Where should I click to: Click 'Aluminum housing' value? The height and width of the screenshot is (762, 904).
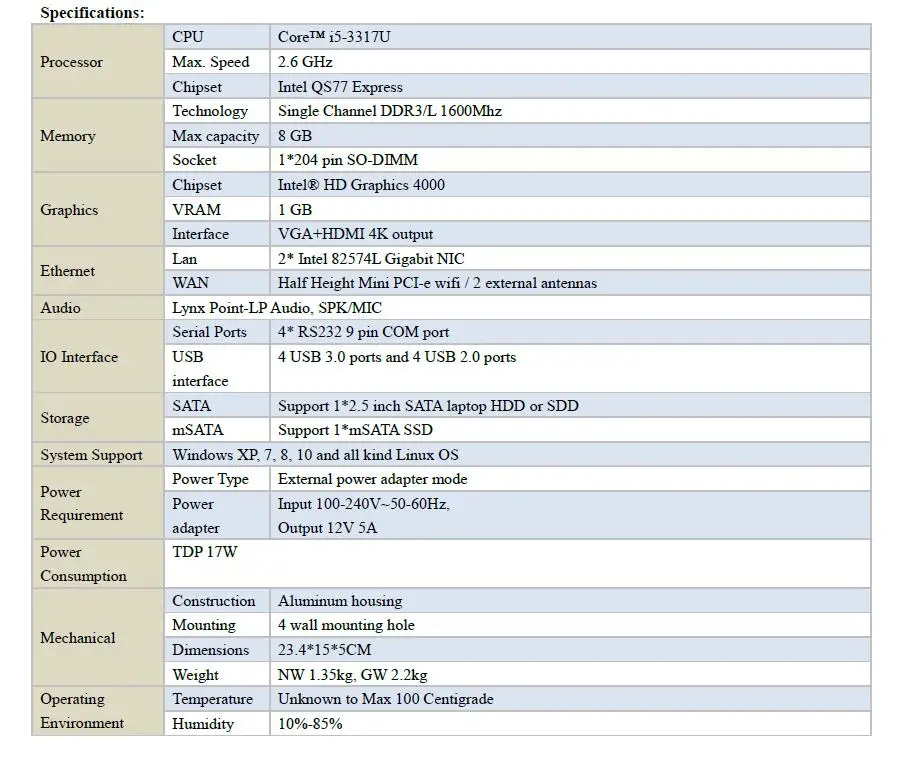coord(340,601)
